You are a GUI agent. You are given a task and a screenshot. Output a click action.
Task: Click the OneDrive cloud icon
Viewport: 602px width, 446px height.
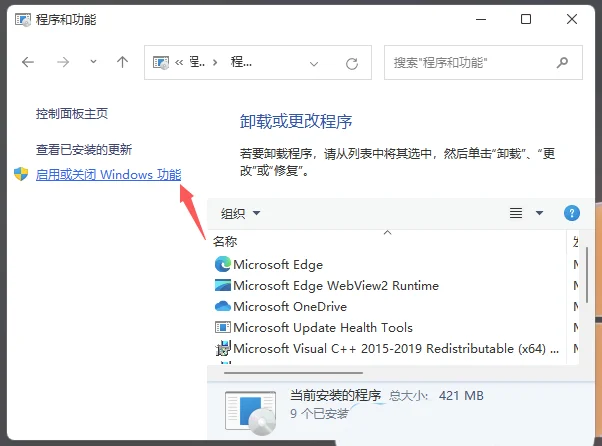pos(223,306)
